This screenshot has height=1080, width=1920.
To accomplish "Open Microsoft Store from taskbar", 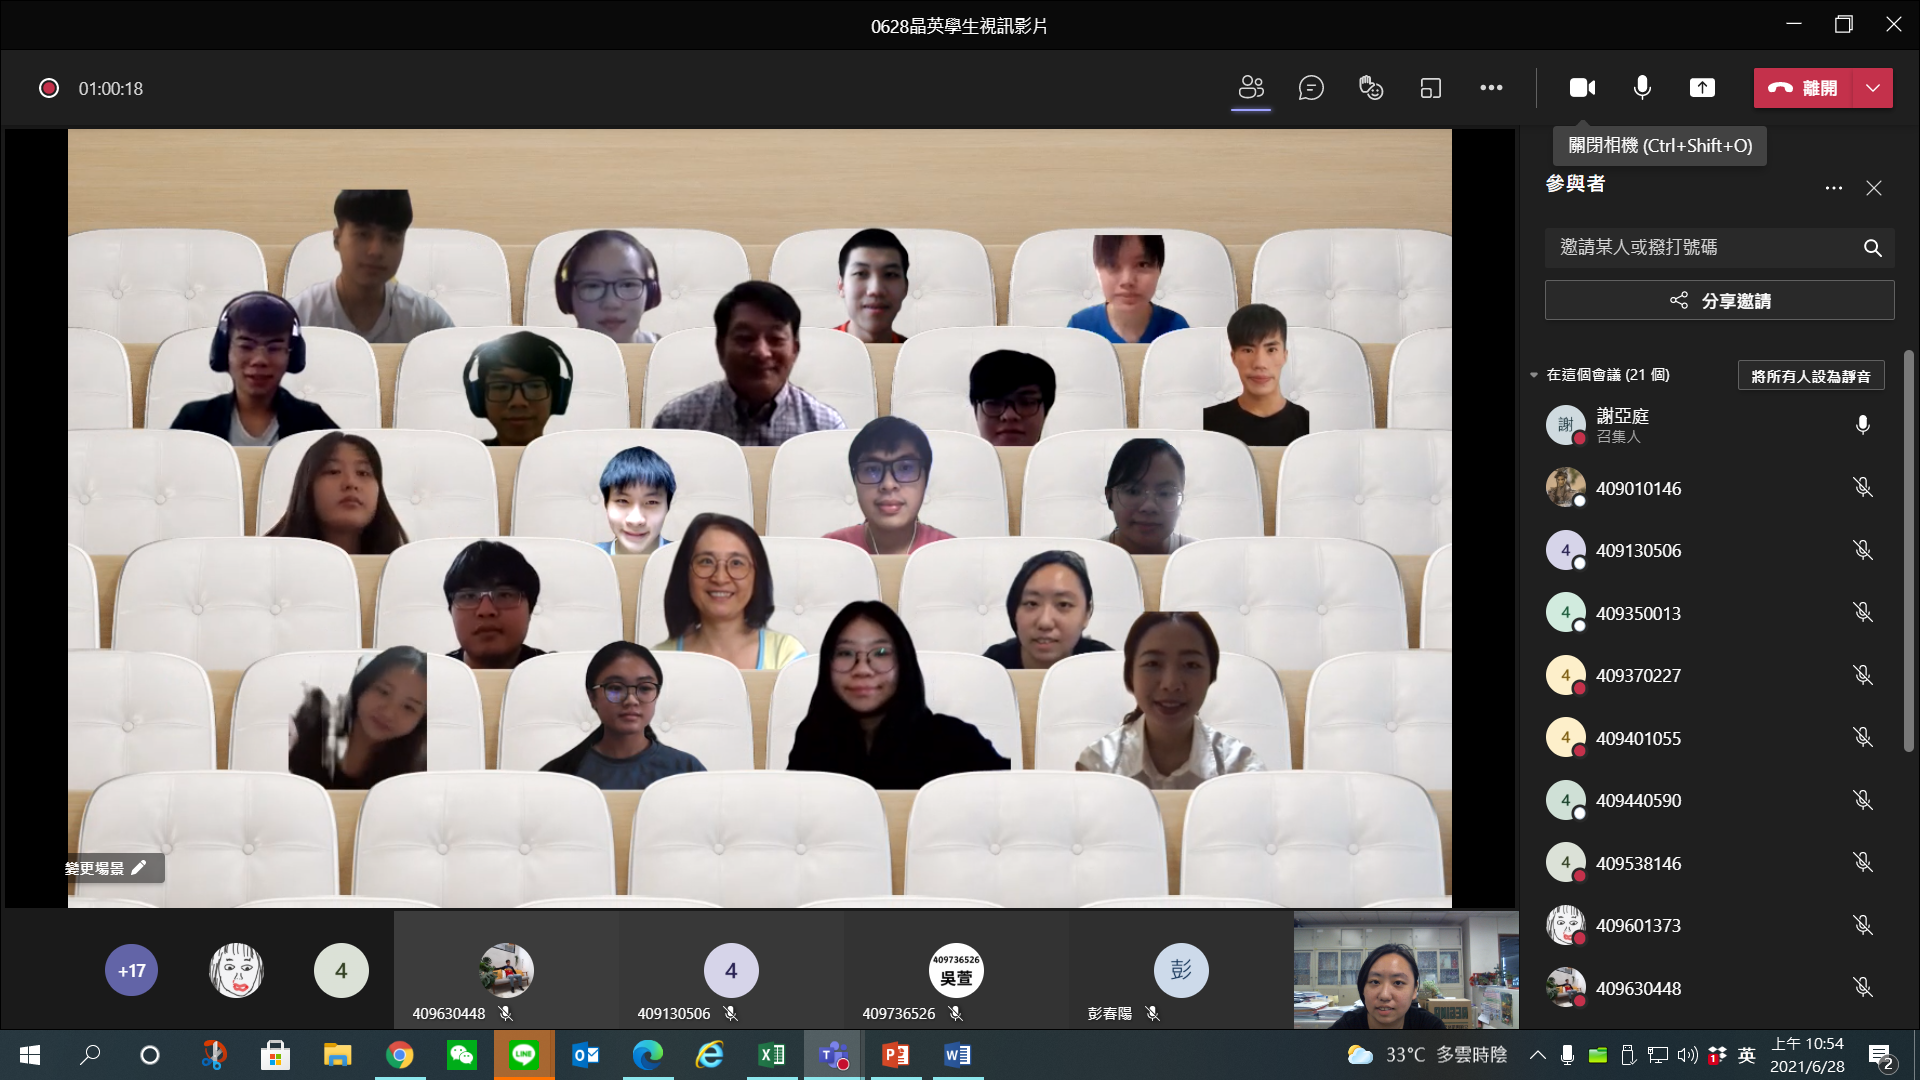I will 275,1055.
